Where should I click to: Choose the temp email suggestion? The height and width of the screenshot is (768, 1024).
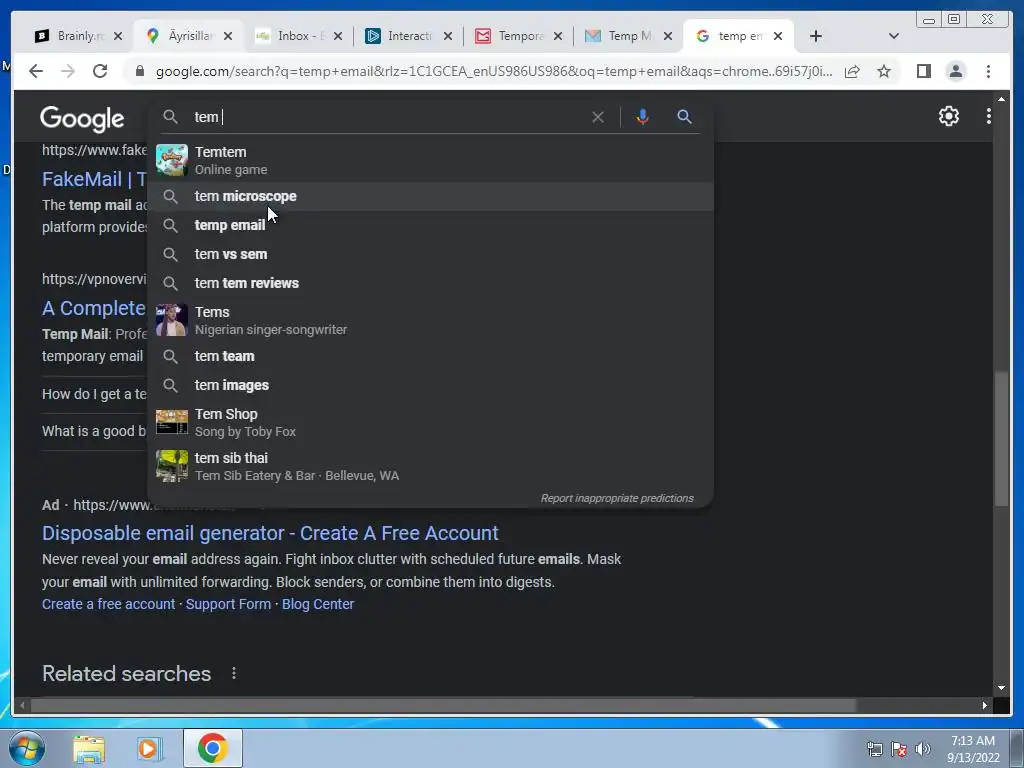pyautogui.click(x=430, y=225)
